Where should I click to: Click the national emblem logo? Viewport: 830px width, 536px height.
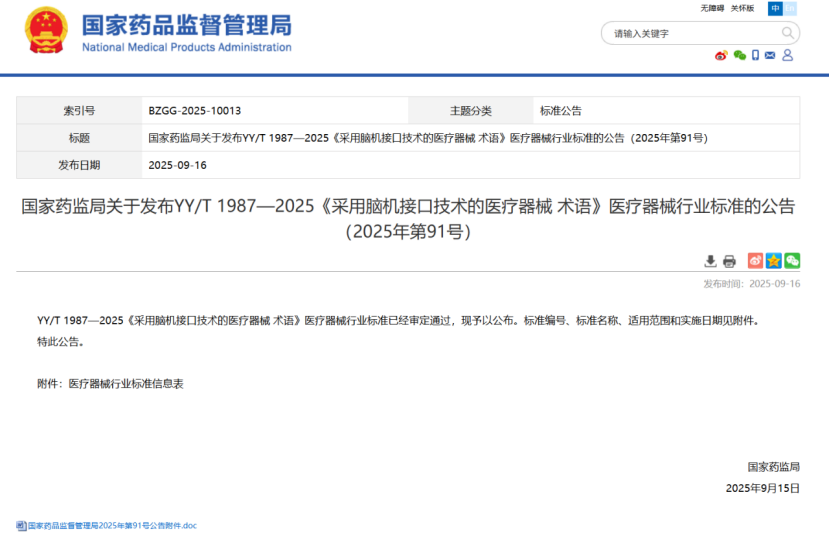[46, 31]
